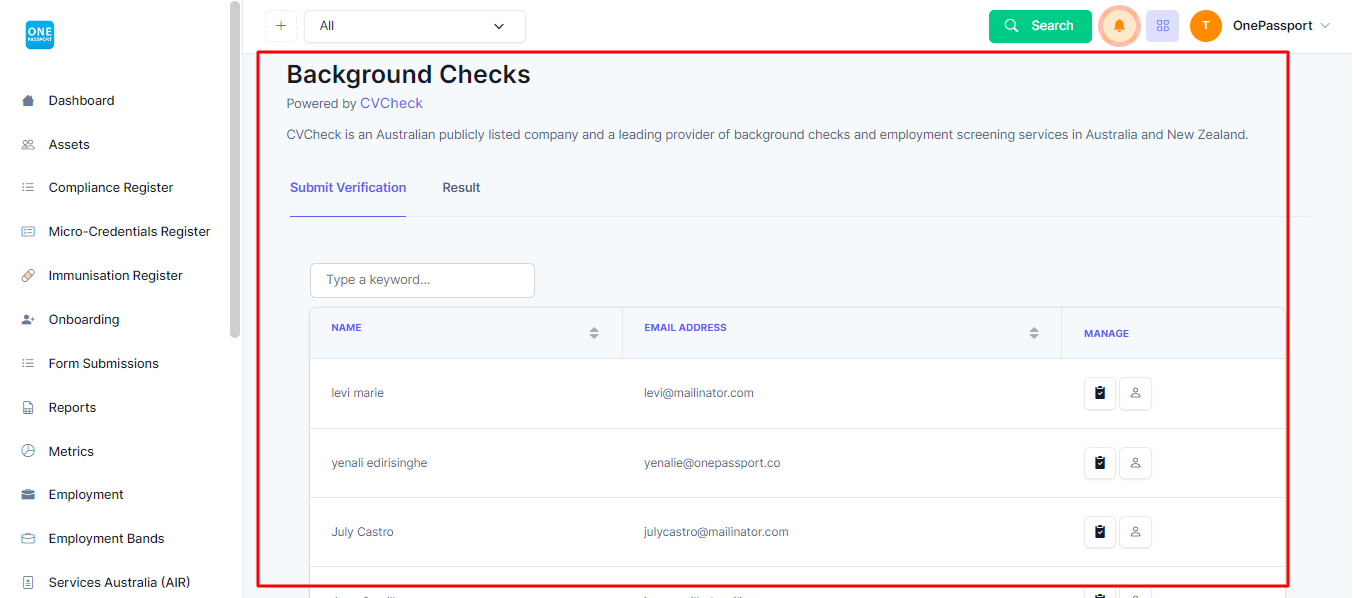Click the Metrics pie chart icon
This screenshot has height=598, width=1353.
[28, 451]
